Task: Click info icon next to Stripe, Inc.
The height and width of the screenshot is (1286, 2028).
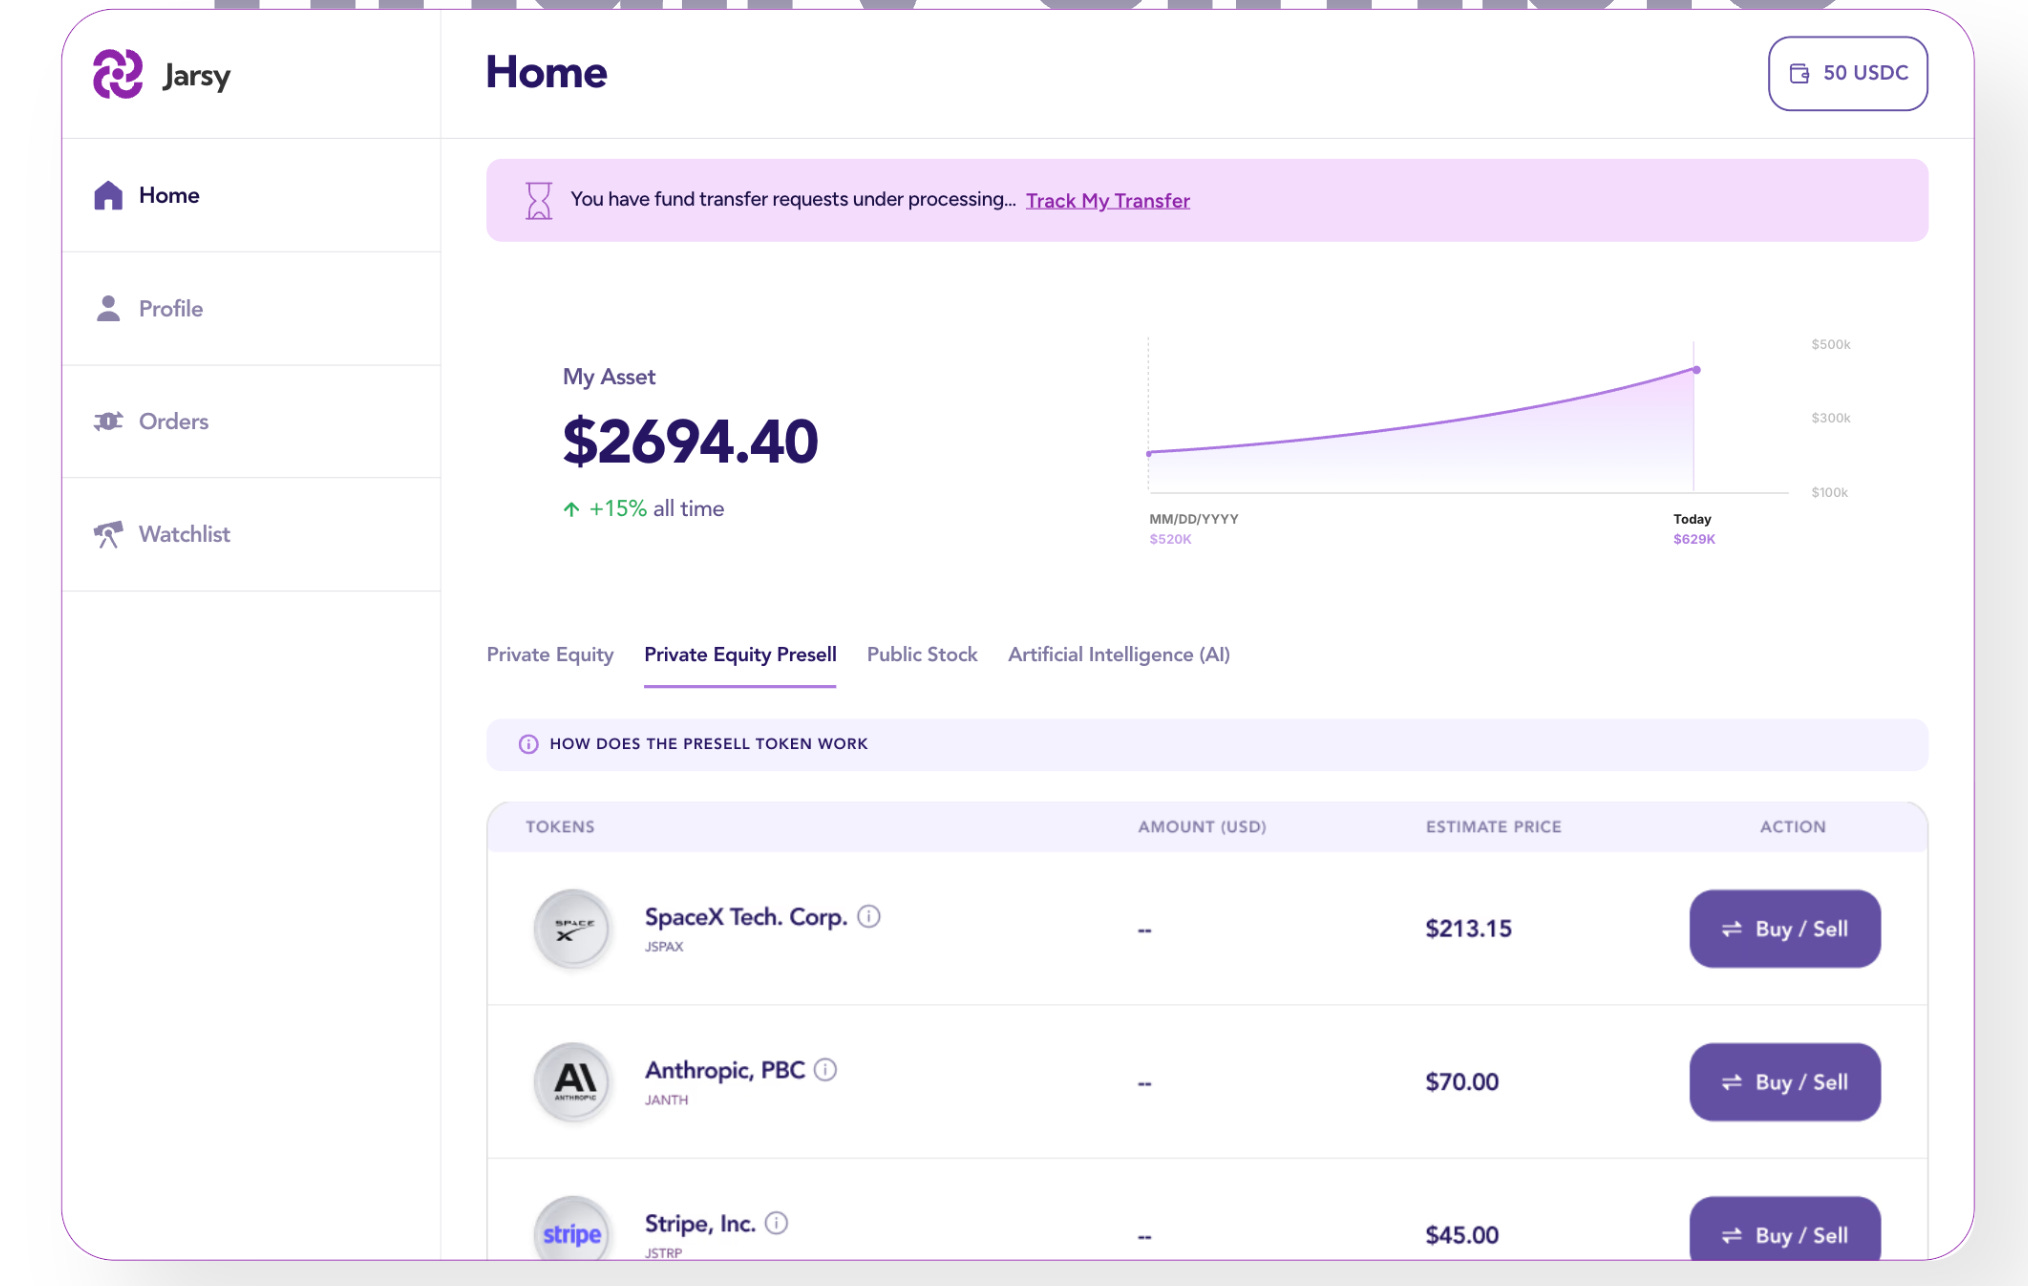Action: point(776,1223)
